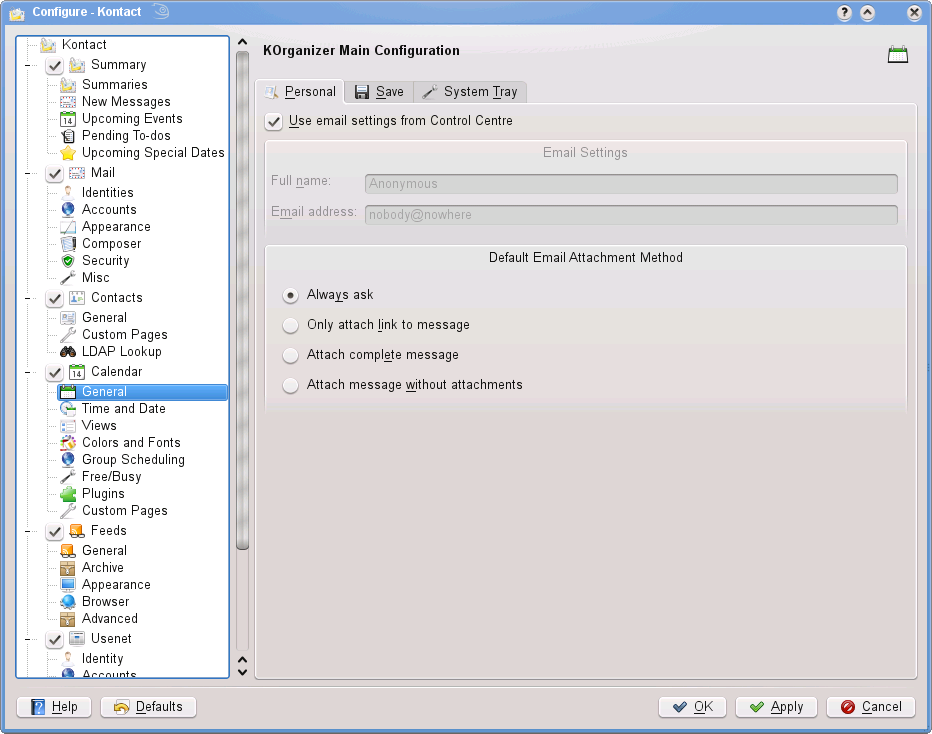Confirm with the OK button
The height and width of the screenshot is (734, 932).
(692, 707)
